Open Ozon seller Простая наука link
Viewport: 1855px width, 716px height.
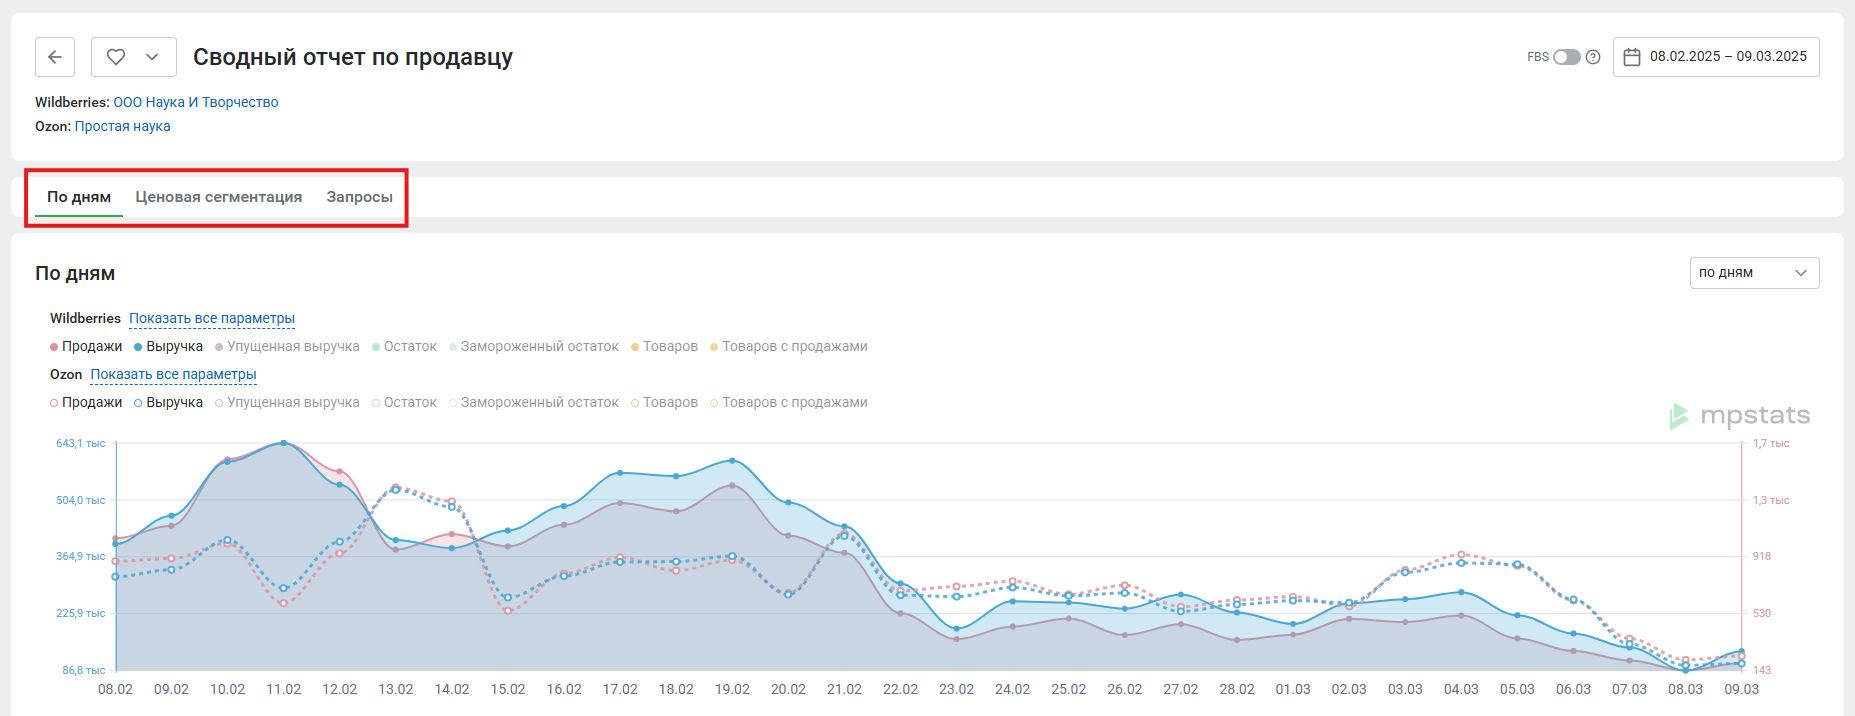pos(122,126)
